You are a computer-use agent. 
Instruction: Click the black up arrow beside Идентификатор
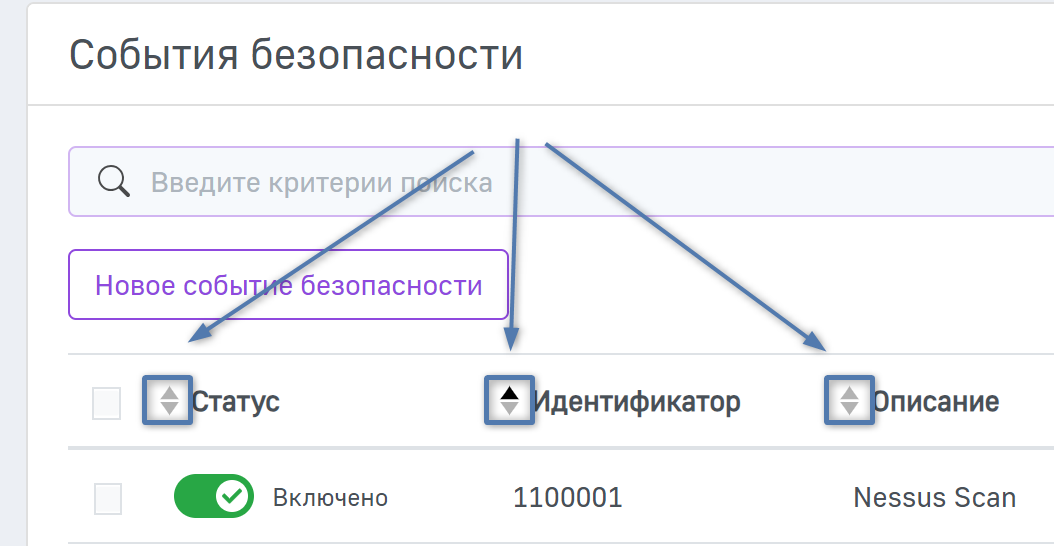click(510, 393)
